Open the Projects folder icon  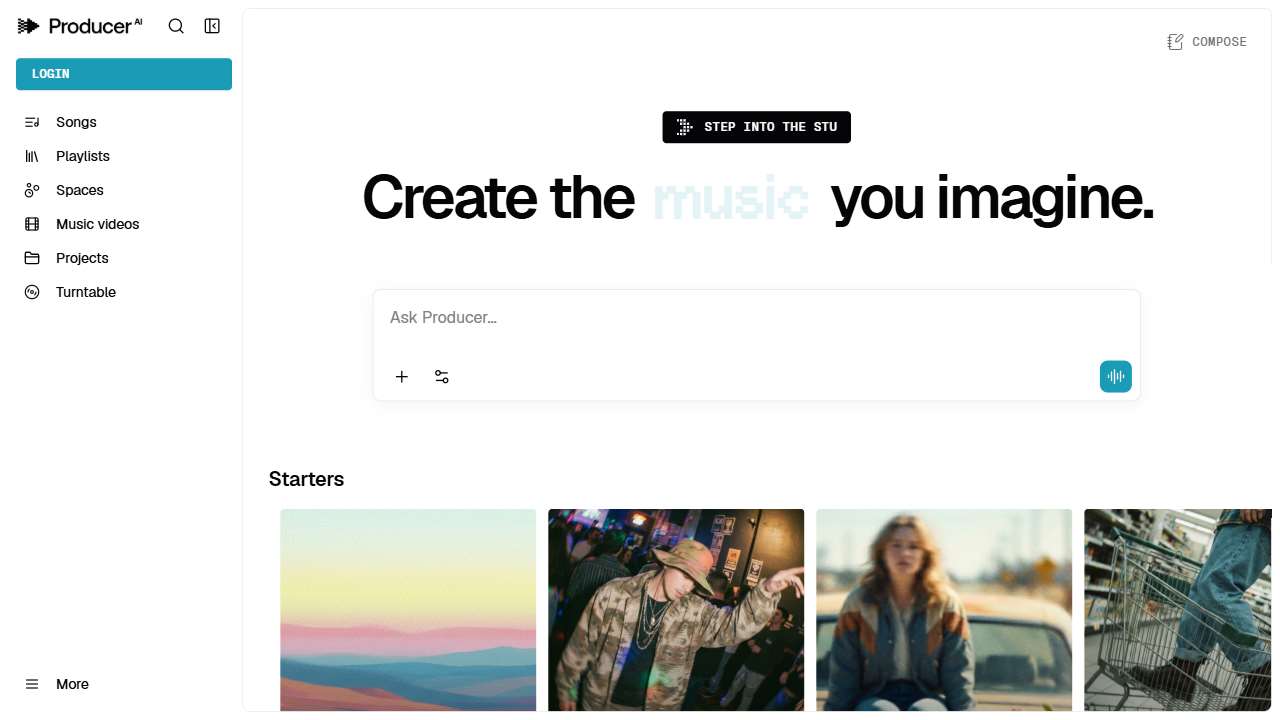click(32, 258)
